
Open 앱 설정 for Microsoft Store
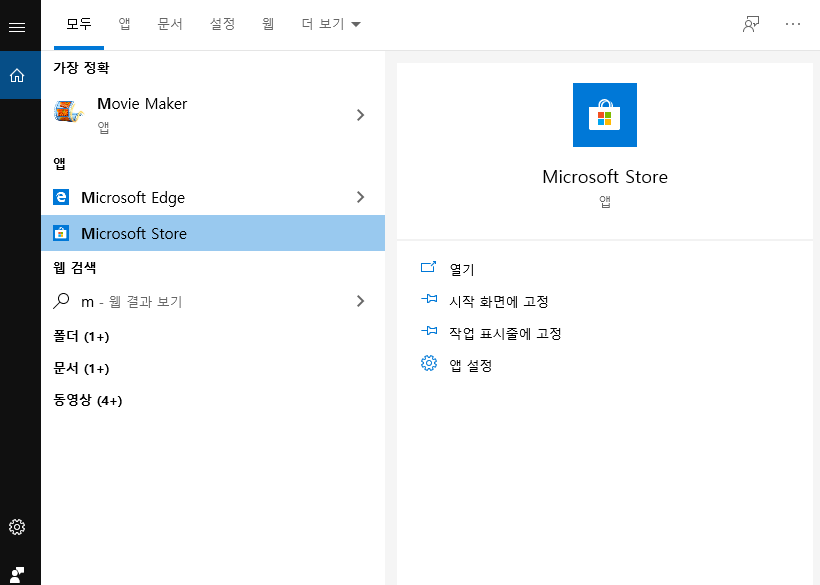coord(471,365)
